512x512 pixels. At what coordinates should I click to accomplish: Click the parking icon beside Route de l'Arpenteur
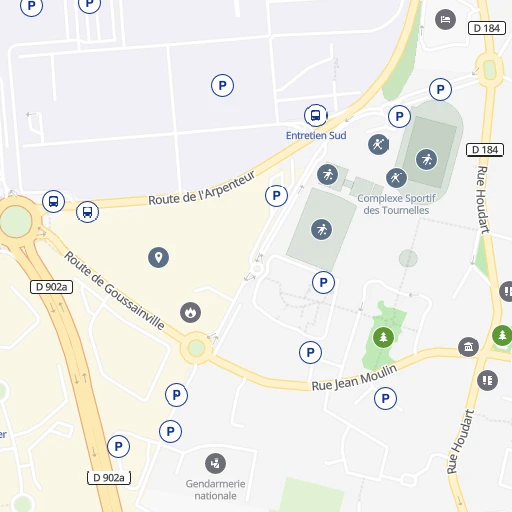[x=276, y=196]
